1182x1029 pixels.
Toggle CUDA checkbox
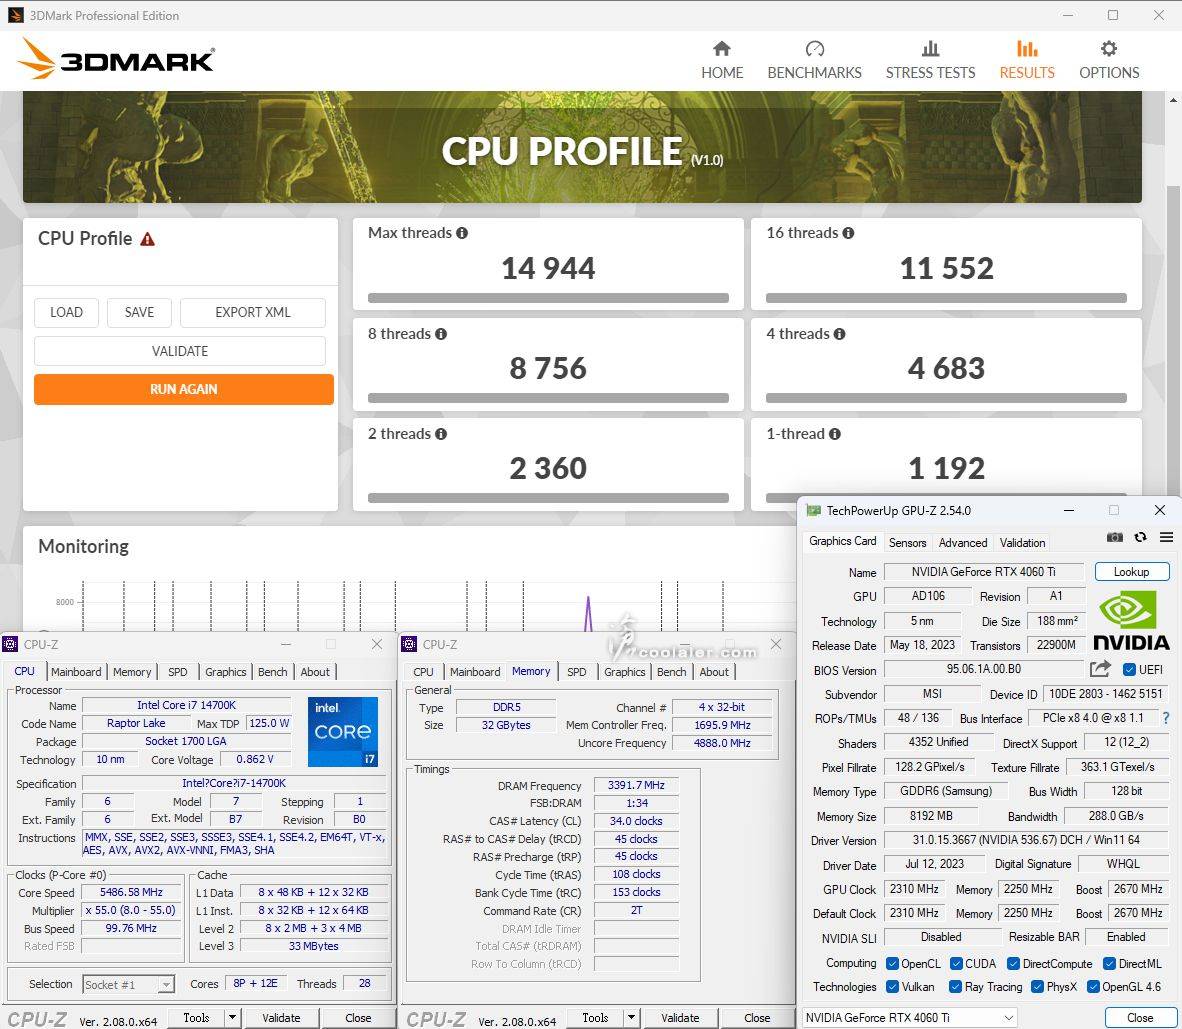956,963
